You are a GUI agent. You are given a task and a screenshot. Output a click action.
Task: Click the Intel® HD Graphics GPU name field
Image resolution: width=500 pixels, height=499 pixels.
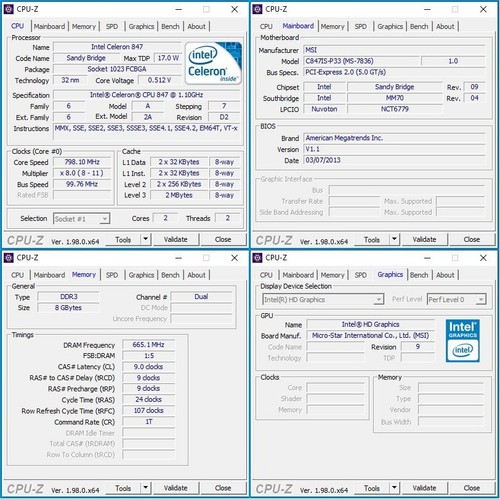click(370, 324)
